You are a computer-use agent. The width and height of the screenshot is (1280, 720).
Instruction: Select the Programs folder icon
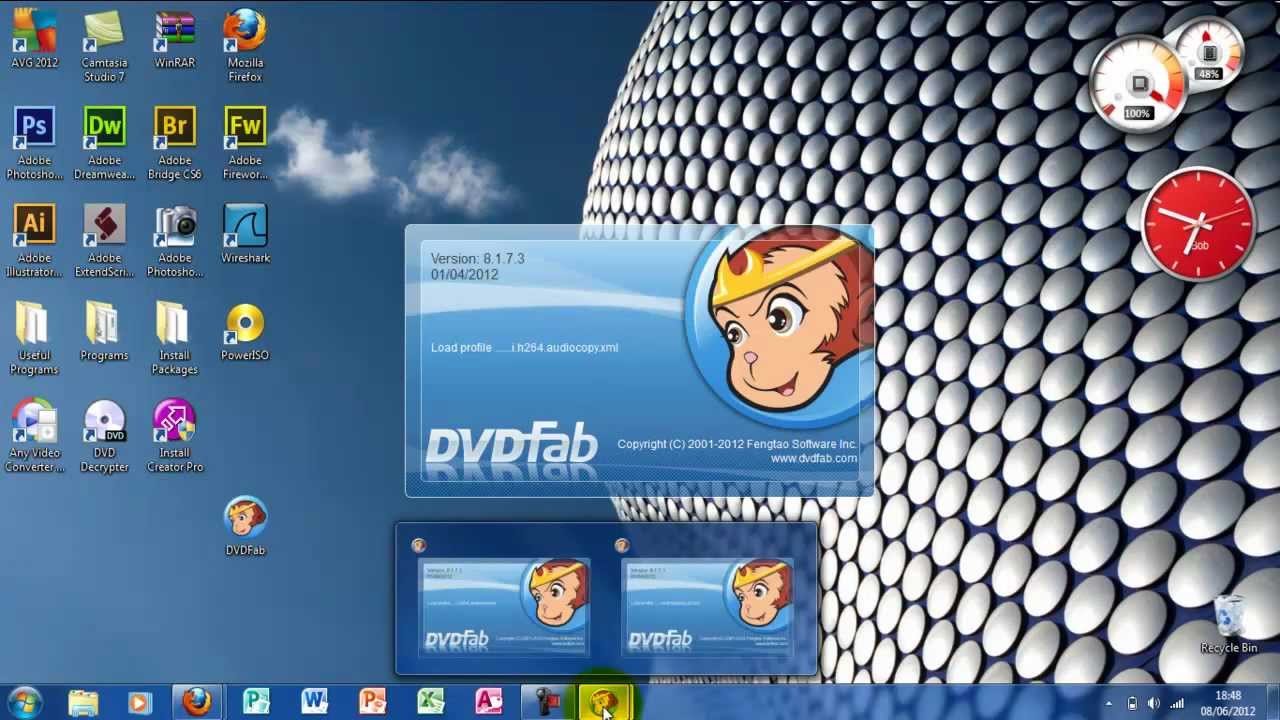104,333
